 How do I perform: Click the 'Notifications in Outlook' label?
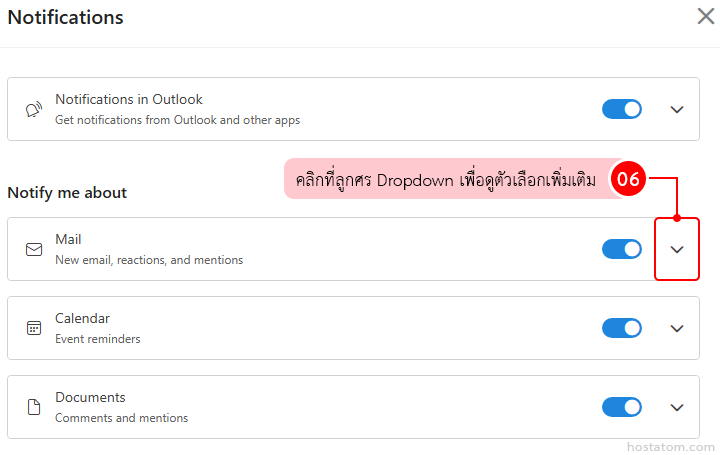click(x=129, y=99)
